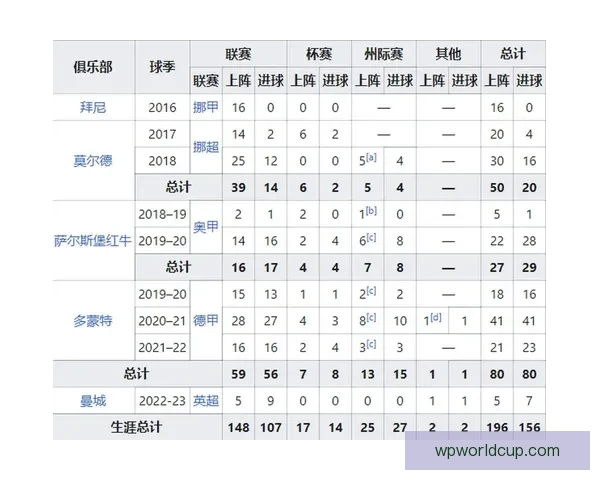Open footnote [d] in 2020–21 row
This screenshot has height=480, width=600.
coord(436,317)
